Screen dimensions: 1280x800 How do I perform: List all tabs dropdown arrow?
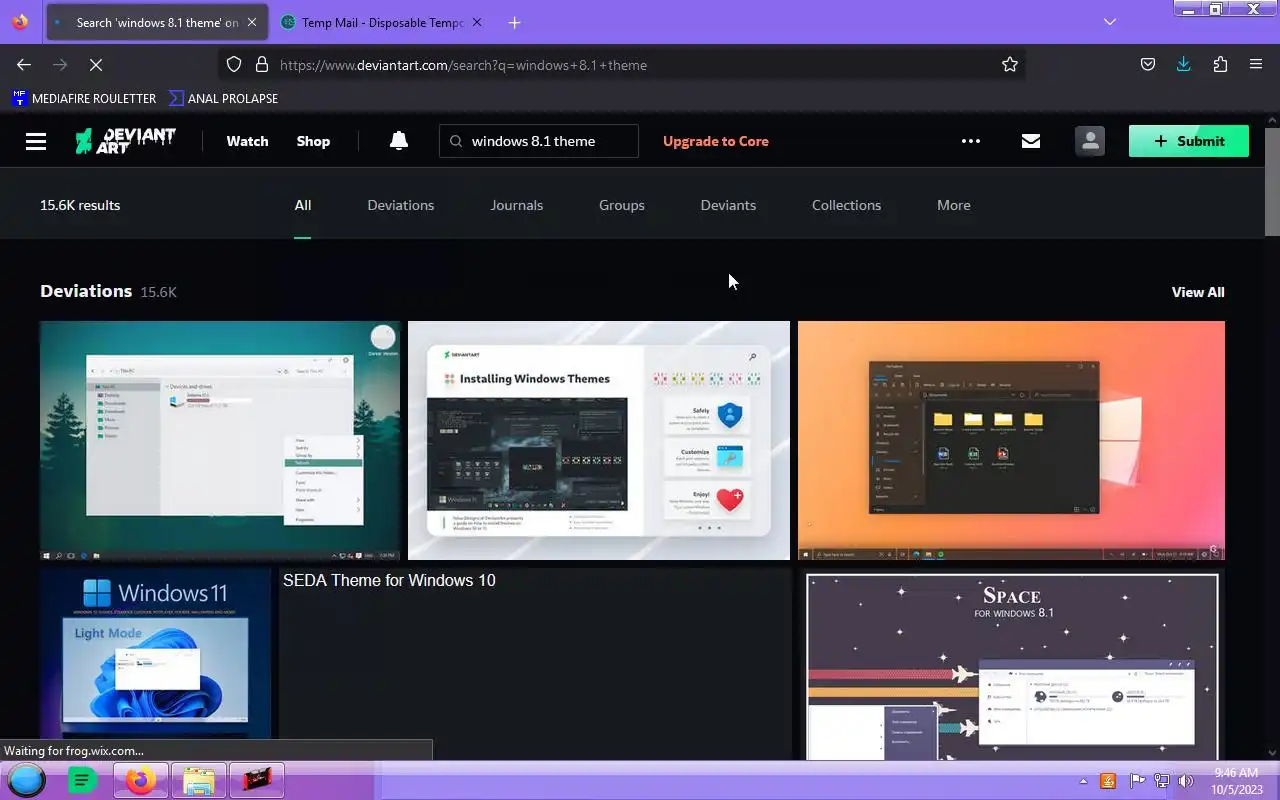[1110, 22]
